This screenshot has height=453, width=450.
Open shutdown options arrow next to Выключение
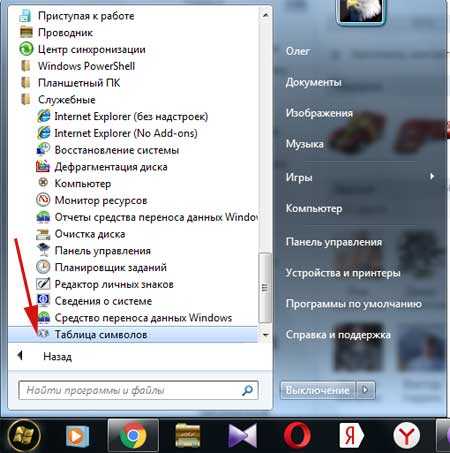point(365,389)
